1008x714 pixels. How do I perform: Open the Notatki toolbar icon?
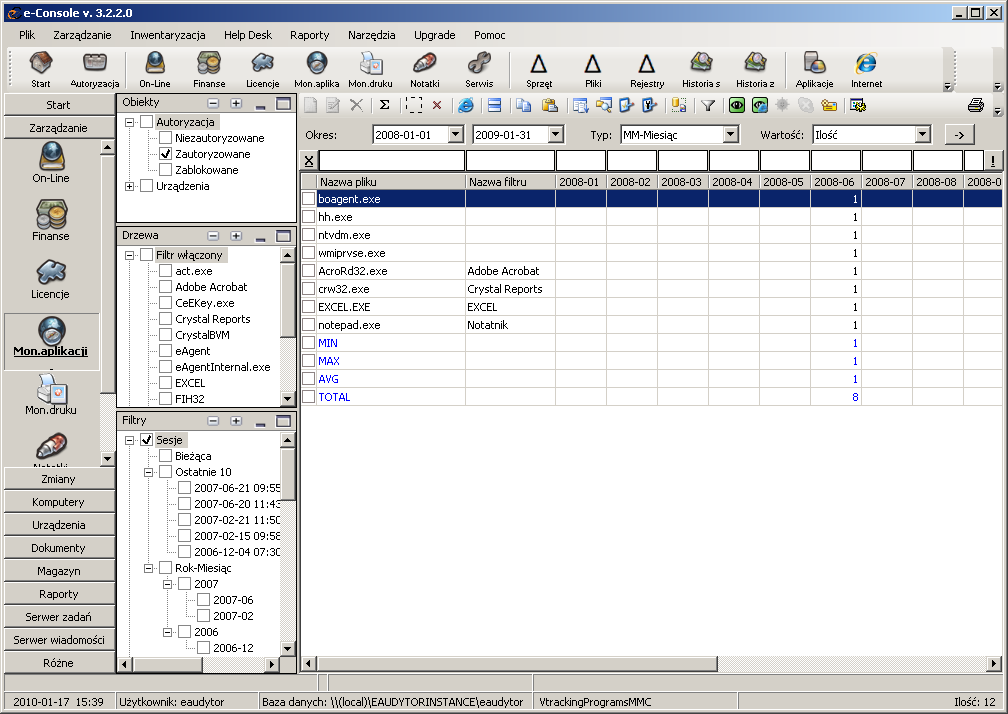click(425, 69)
